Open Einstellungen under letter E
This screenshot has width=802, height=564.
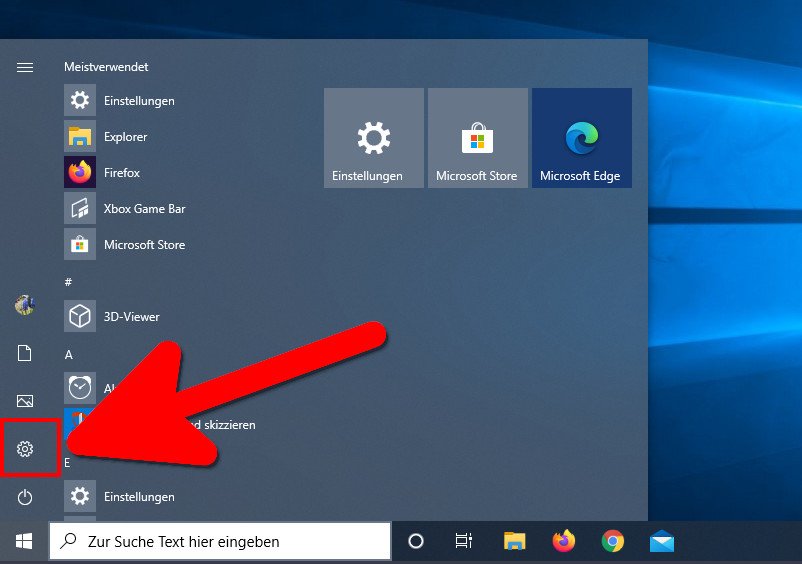pyautogui.click(x=119, y=497)
